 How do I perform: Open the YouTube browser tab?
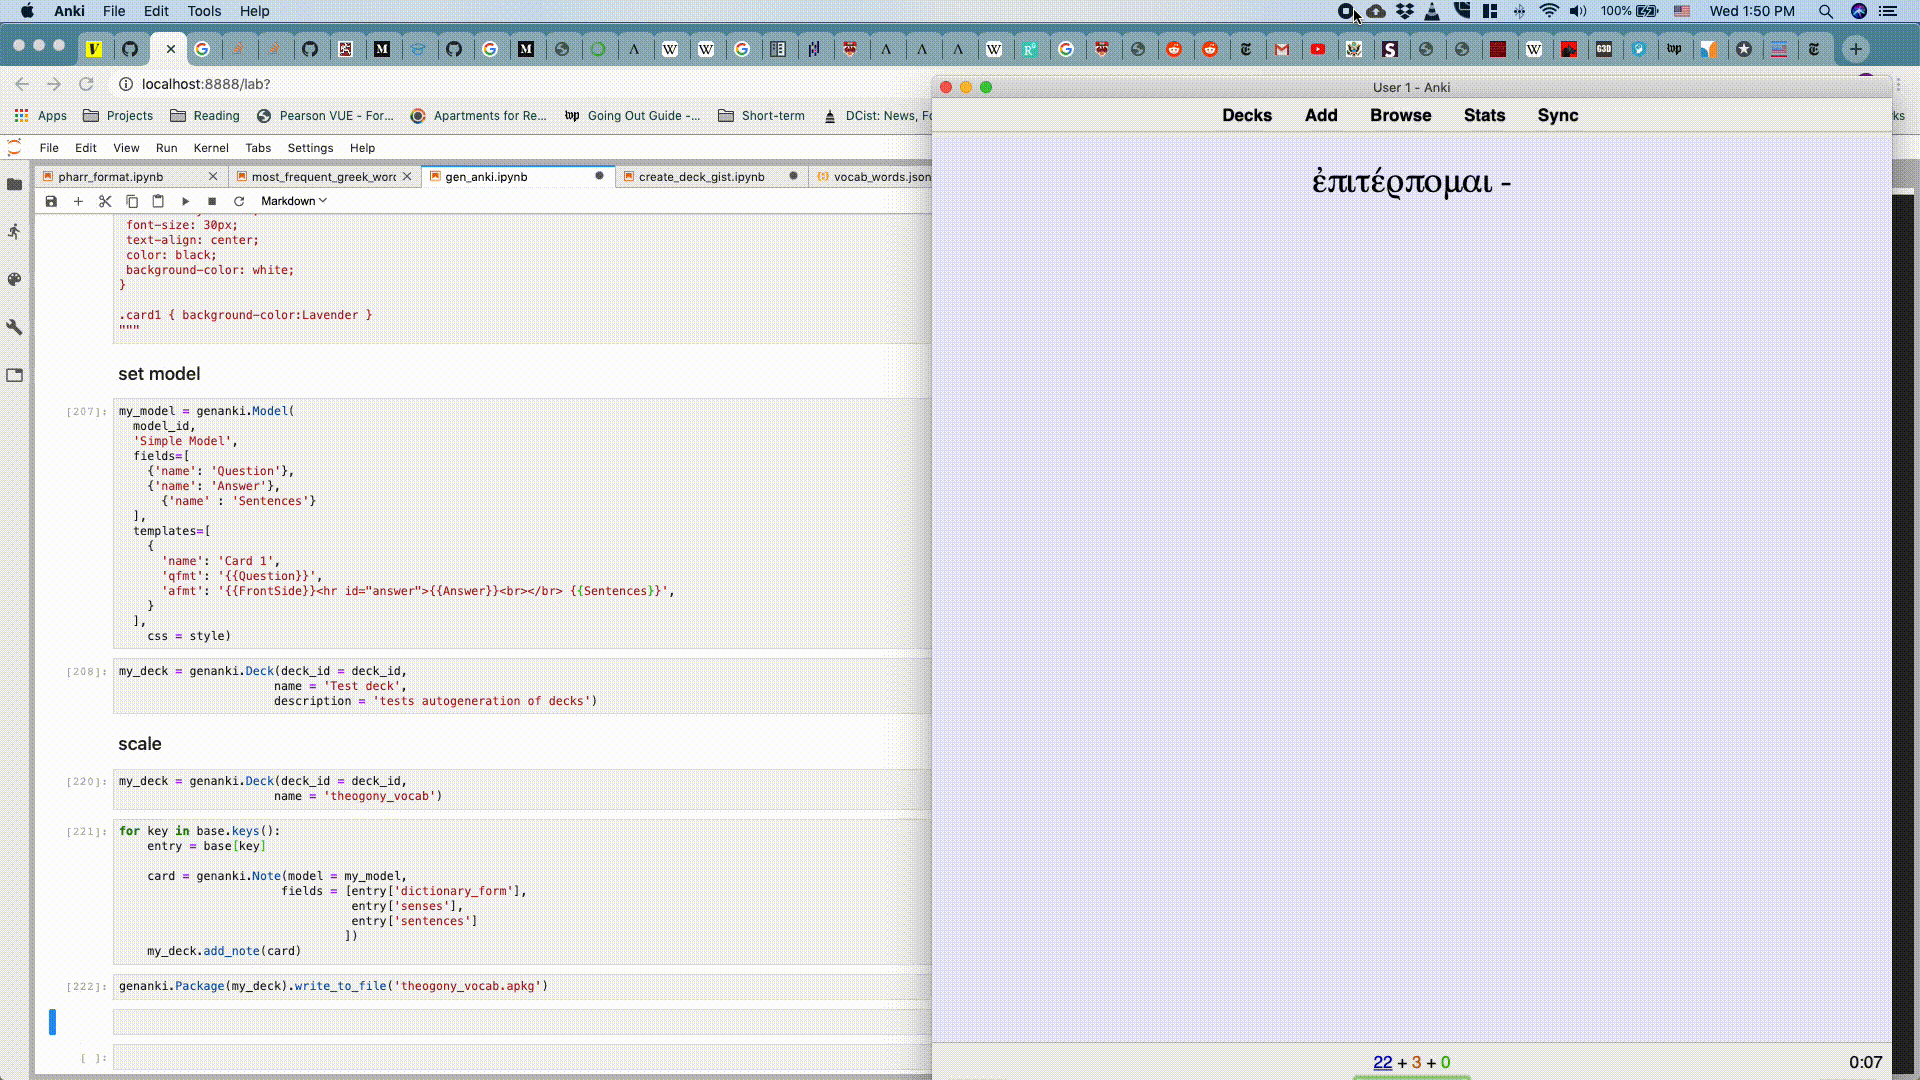[x=1318, y=49]
